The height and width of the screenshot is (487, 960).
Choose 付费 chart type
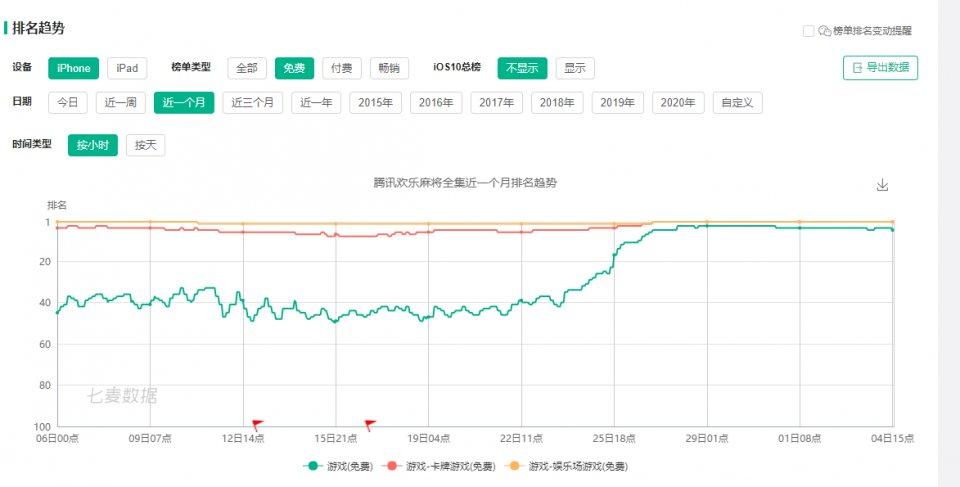point(342,68)
